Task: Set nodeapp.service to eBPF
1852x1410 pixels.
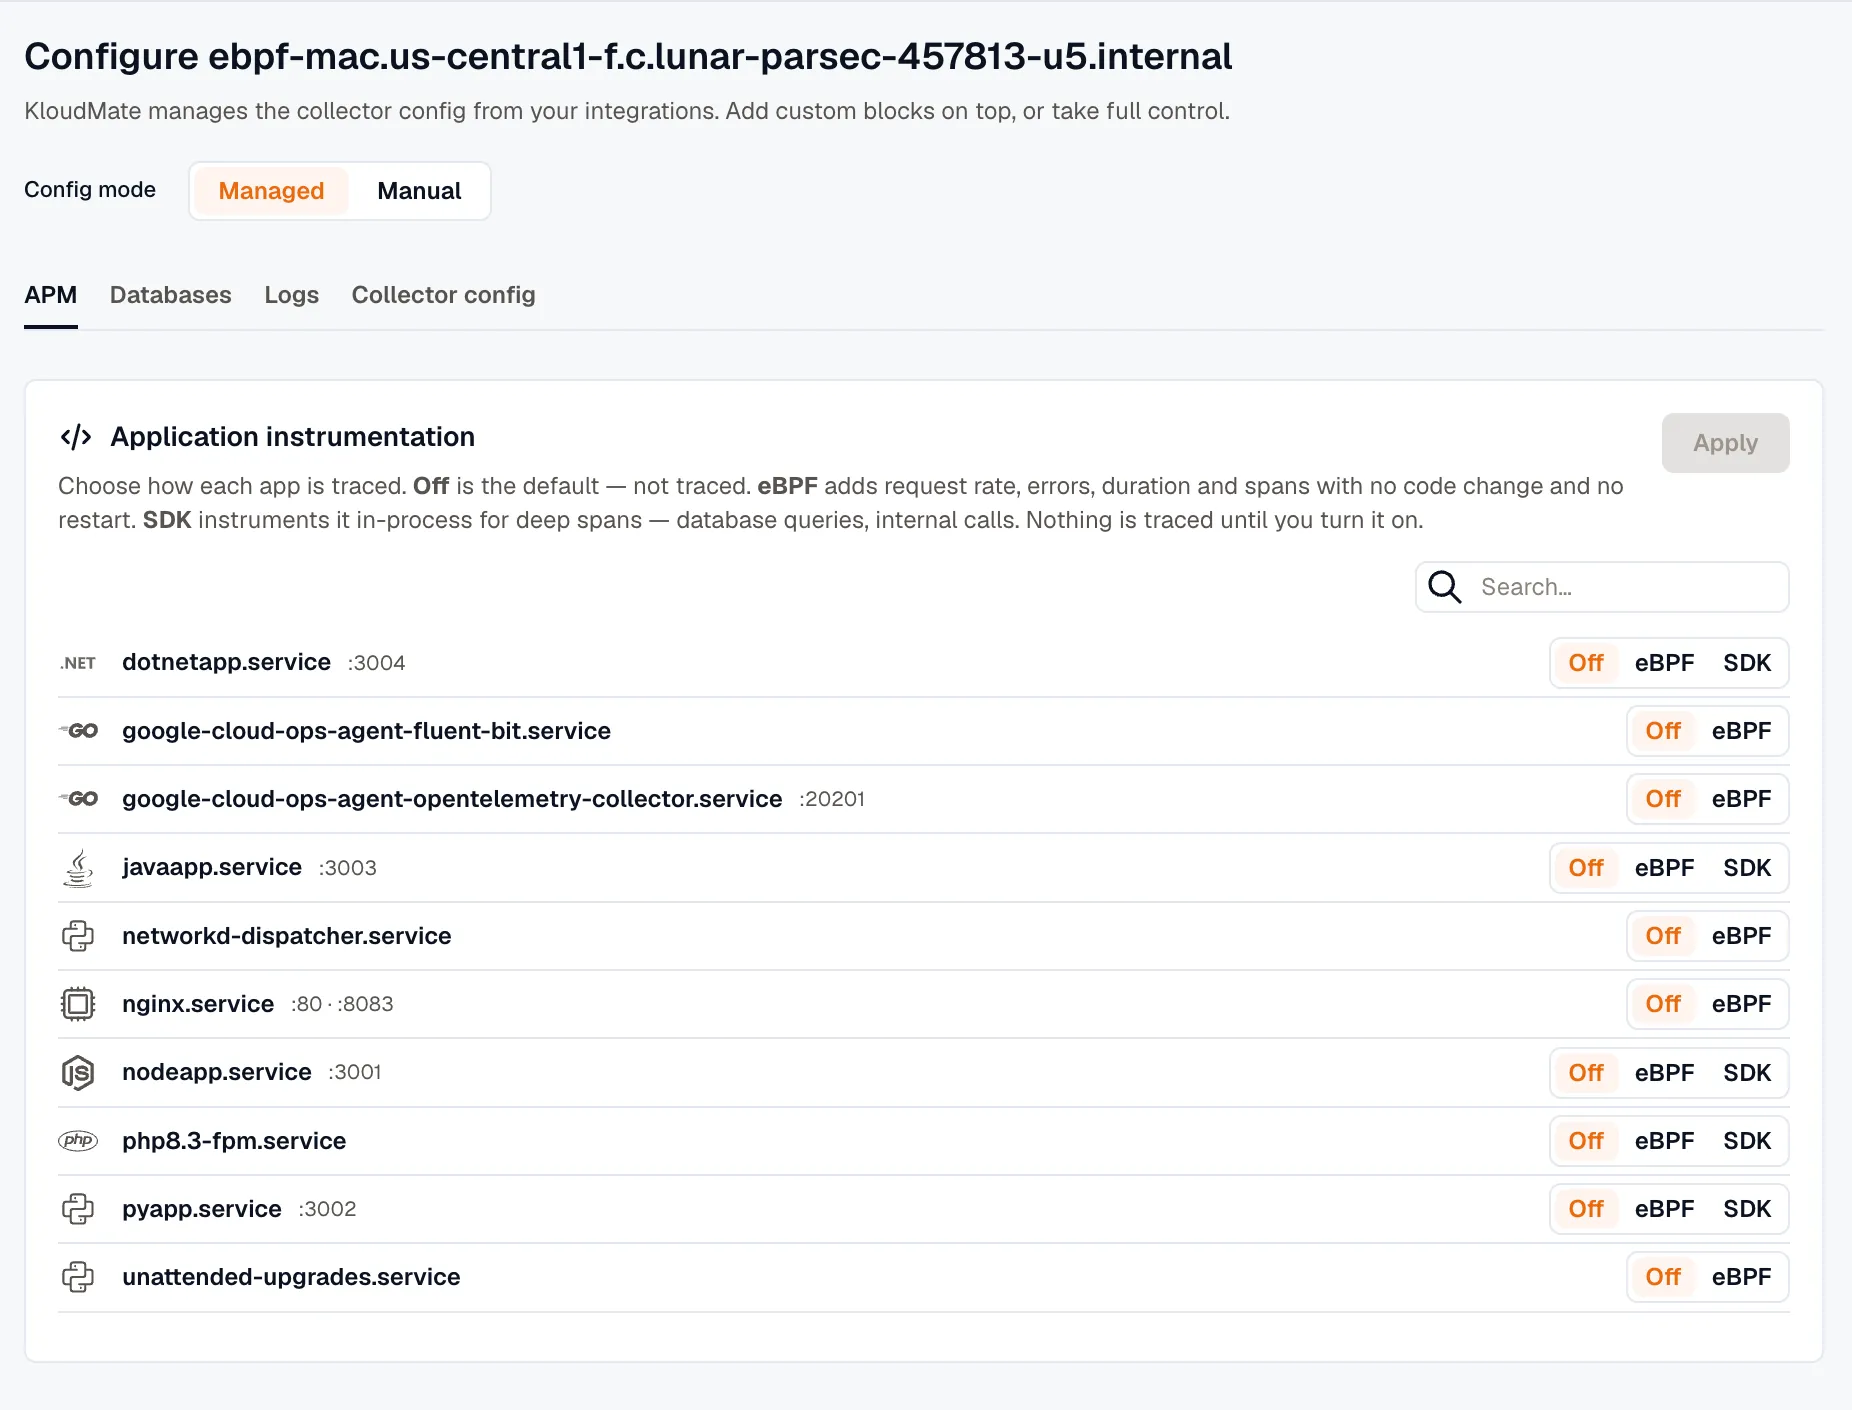Action: 1664,1073
